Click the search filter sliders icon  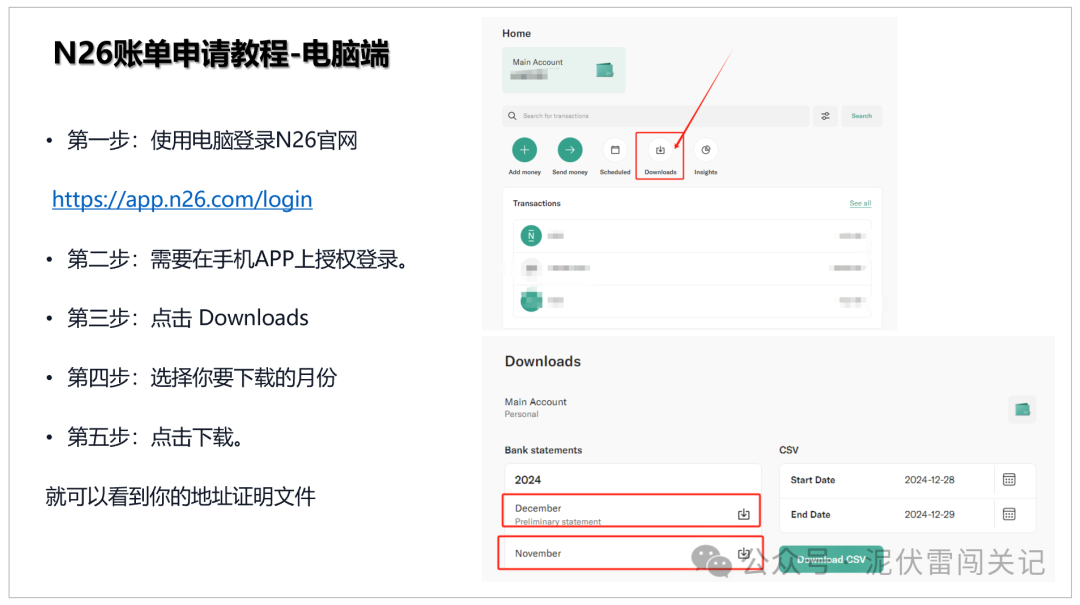[x=825, y=116]
